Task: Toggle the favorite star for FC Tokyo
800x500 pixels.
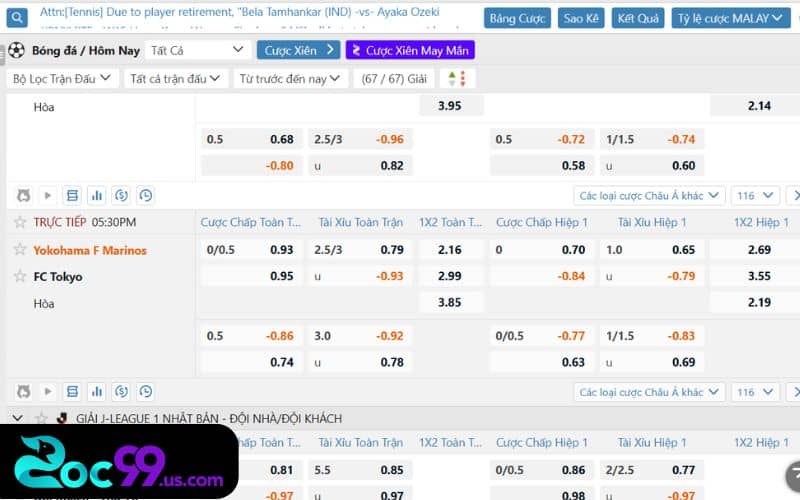Action: pos(18,276)
